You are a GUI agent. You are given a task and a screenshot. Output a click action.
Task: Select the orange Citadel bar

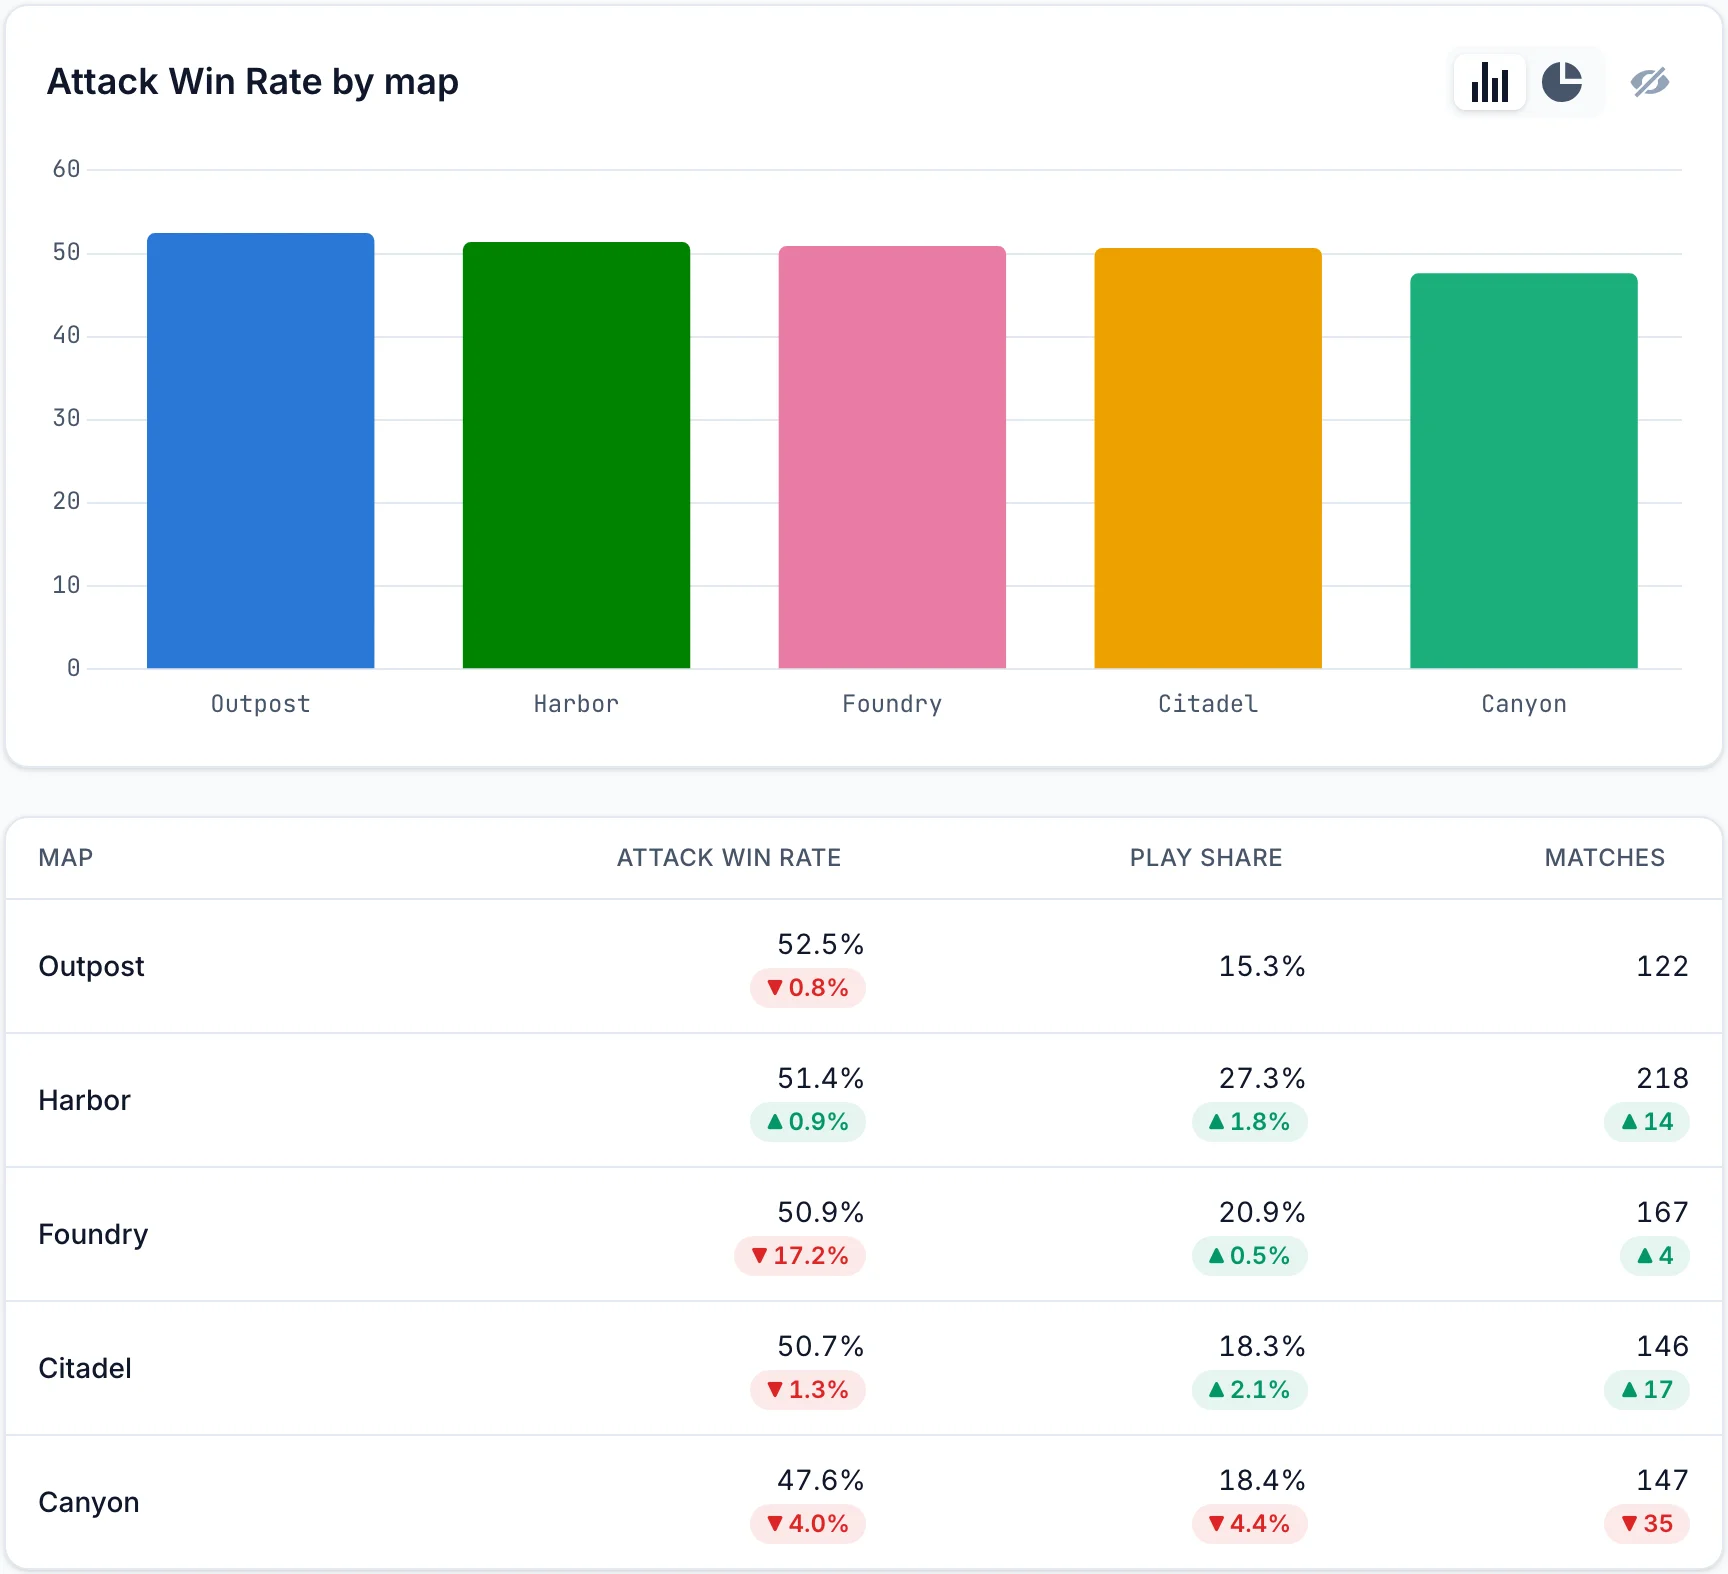[1208, 458]
